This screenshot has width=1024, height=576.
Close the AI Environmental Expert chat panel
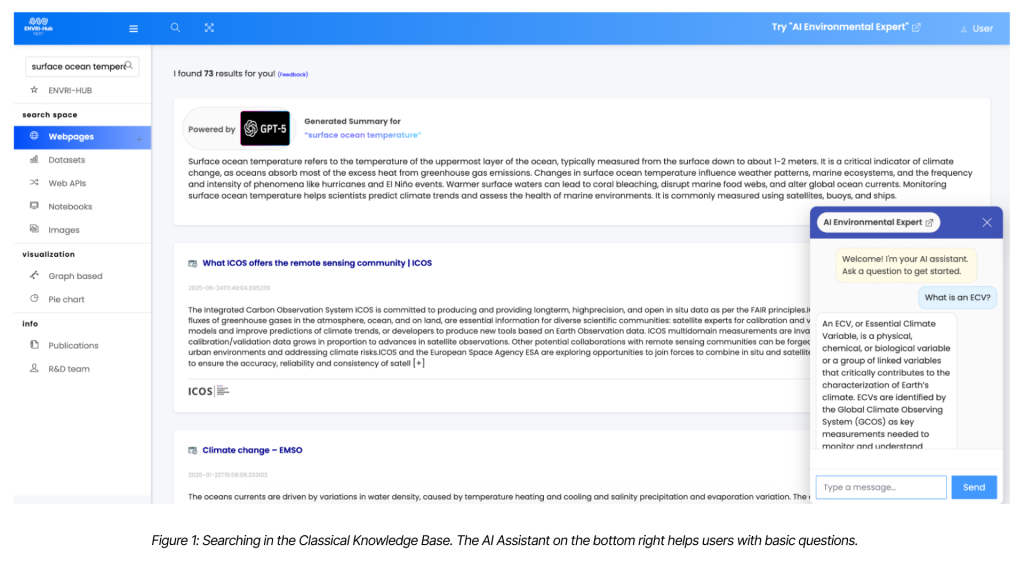pos(986,222)
